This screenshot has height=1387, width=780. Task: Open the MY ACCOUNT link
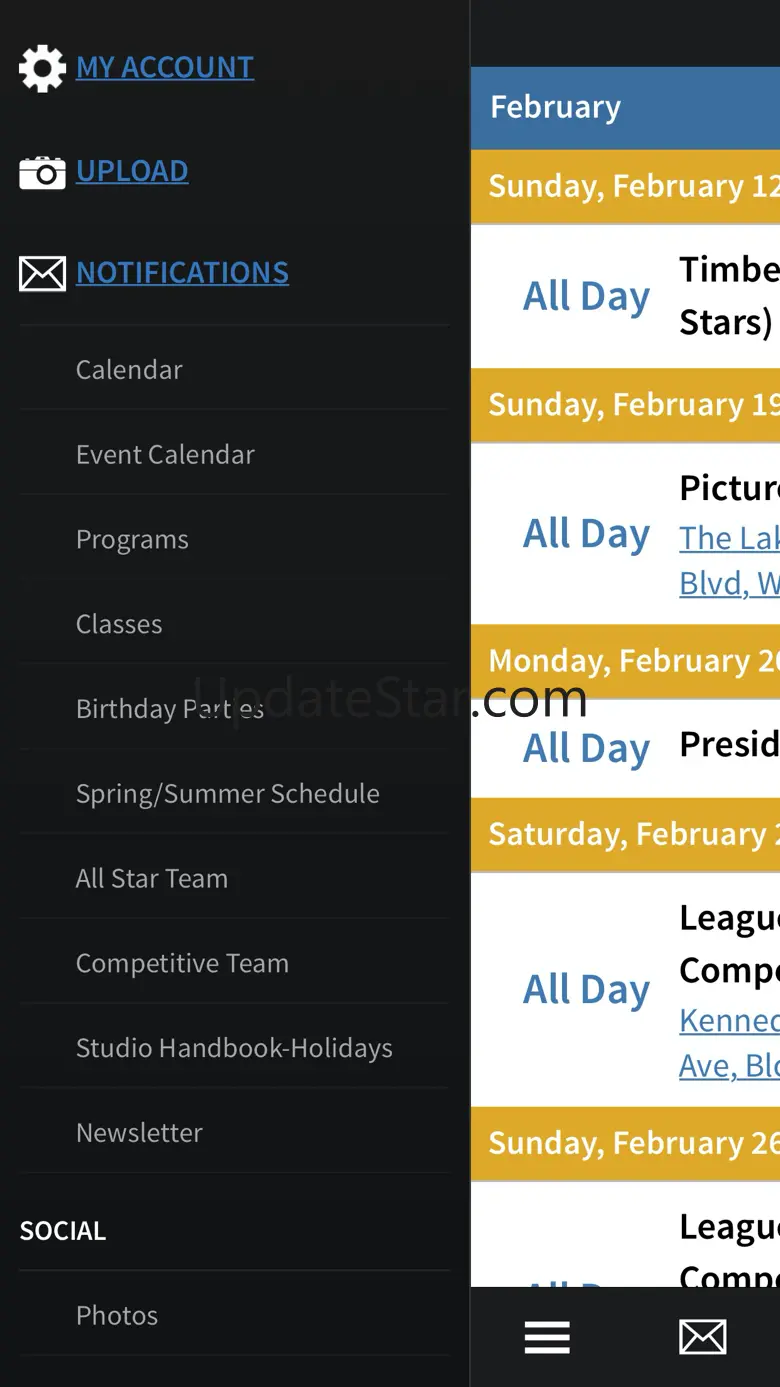(165, 67)
